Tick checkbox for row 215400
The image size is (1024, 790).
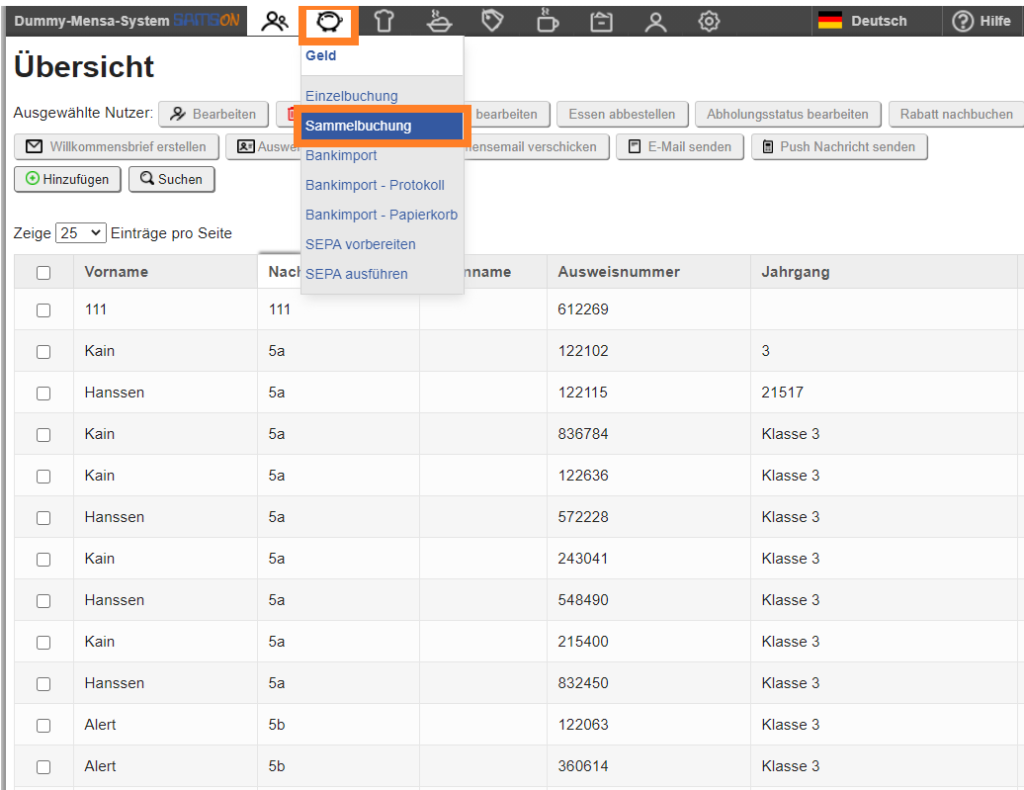(43, 642)
